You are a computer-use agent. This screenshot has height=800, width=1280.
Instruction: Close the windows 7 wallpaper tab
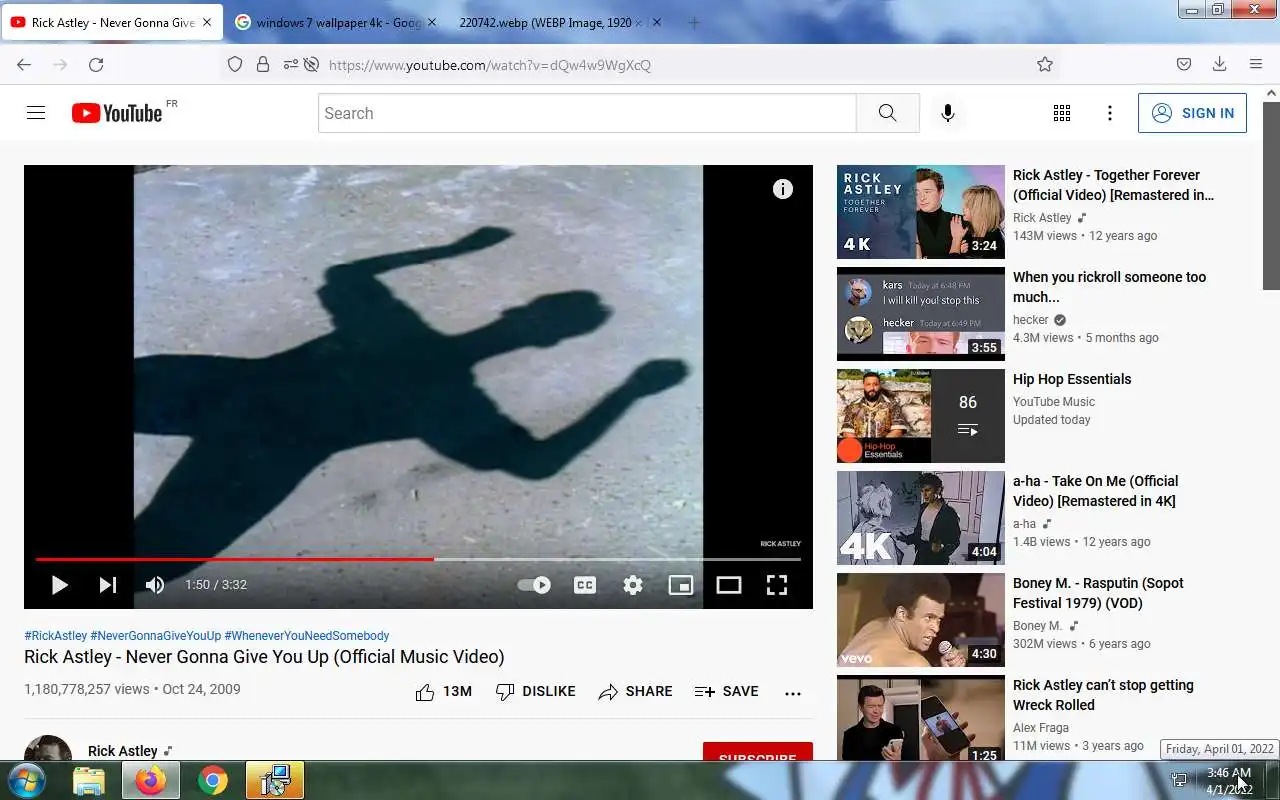pyautogui.click(x=432, y=22)
